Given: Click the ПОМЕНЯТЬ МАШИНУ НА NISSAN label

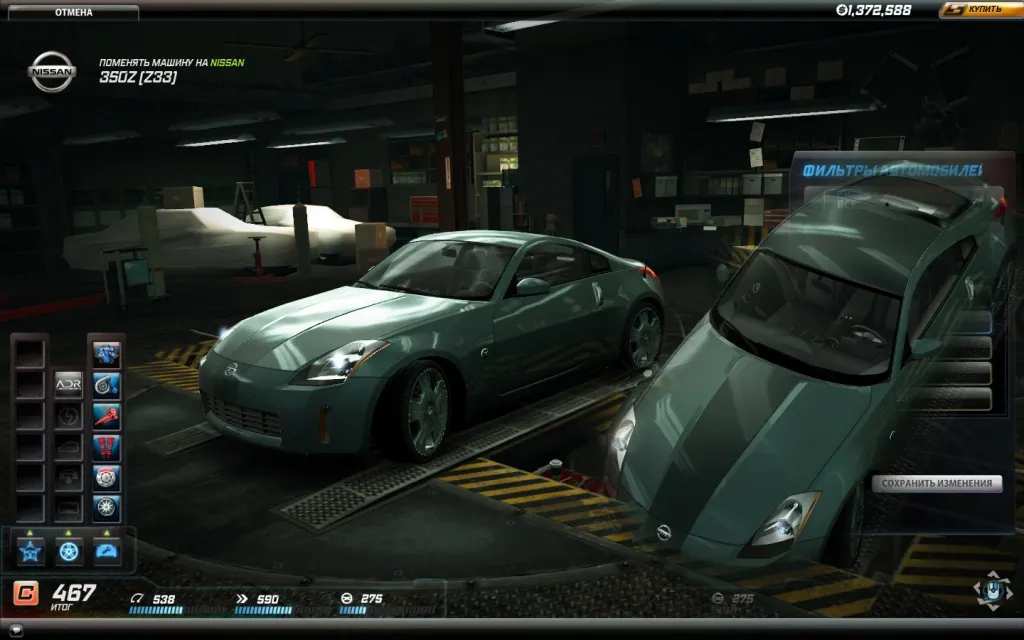Looking at the screenshot, I should click(x=172, y=63).
